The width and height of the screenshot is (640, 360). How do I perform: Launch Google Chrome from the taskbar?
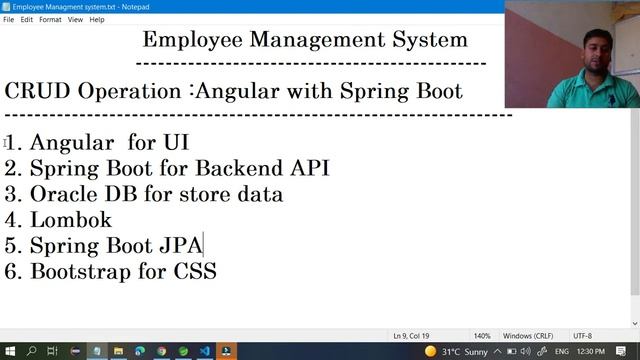coord(162,351)
